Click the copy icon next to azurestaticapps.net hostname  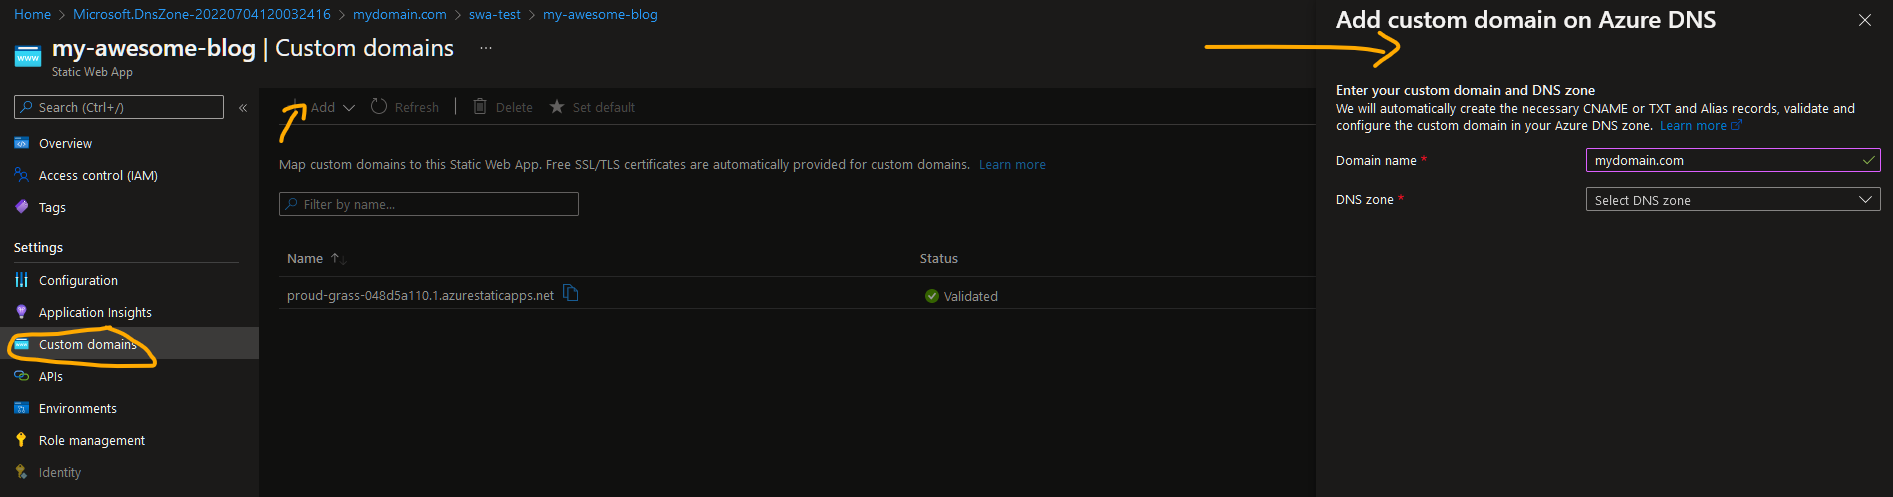pos(571,294)
